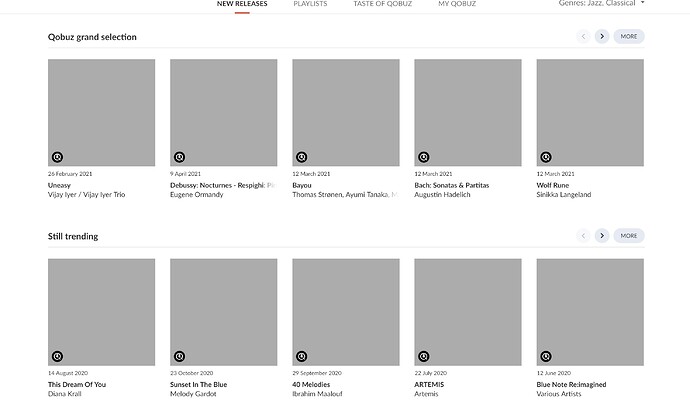
Task: Click the Bayou album title
Action: [x=302, y=185]
